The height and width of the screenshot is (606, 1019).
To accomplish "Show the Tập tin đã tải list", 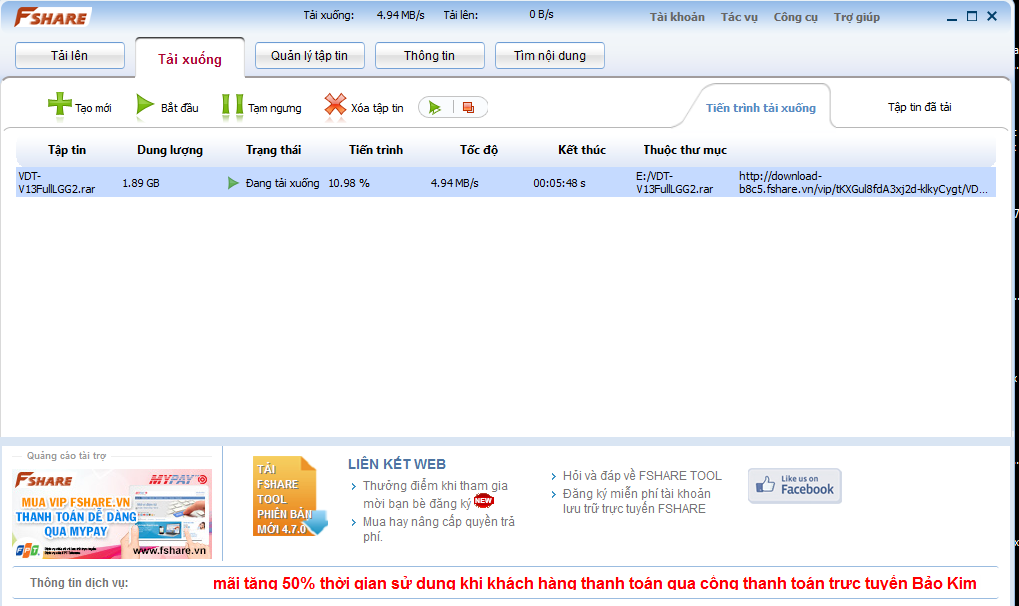I will tap(919, 107).
